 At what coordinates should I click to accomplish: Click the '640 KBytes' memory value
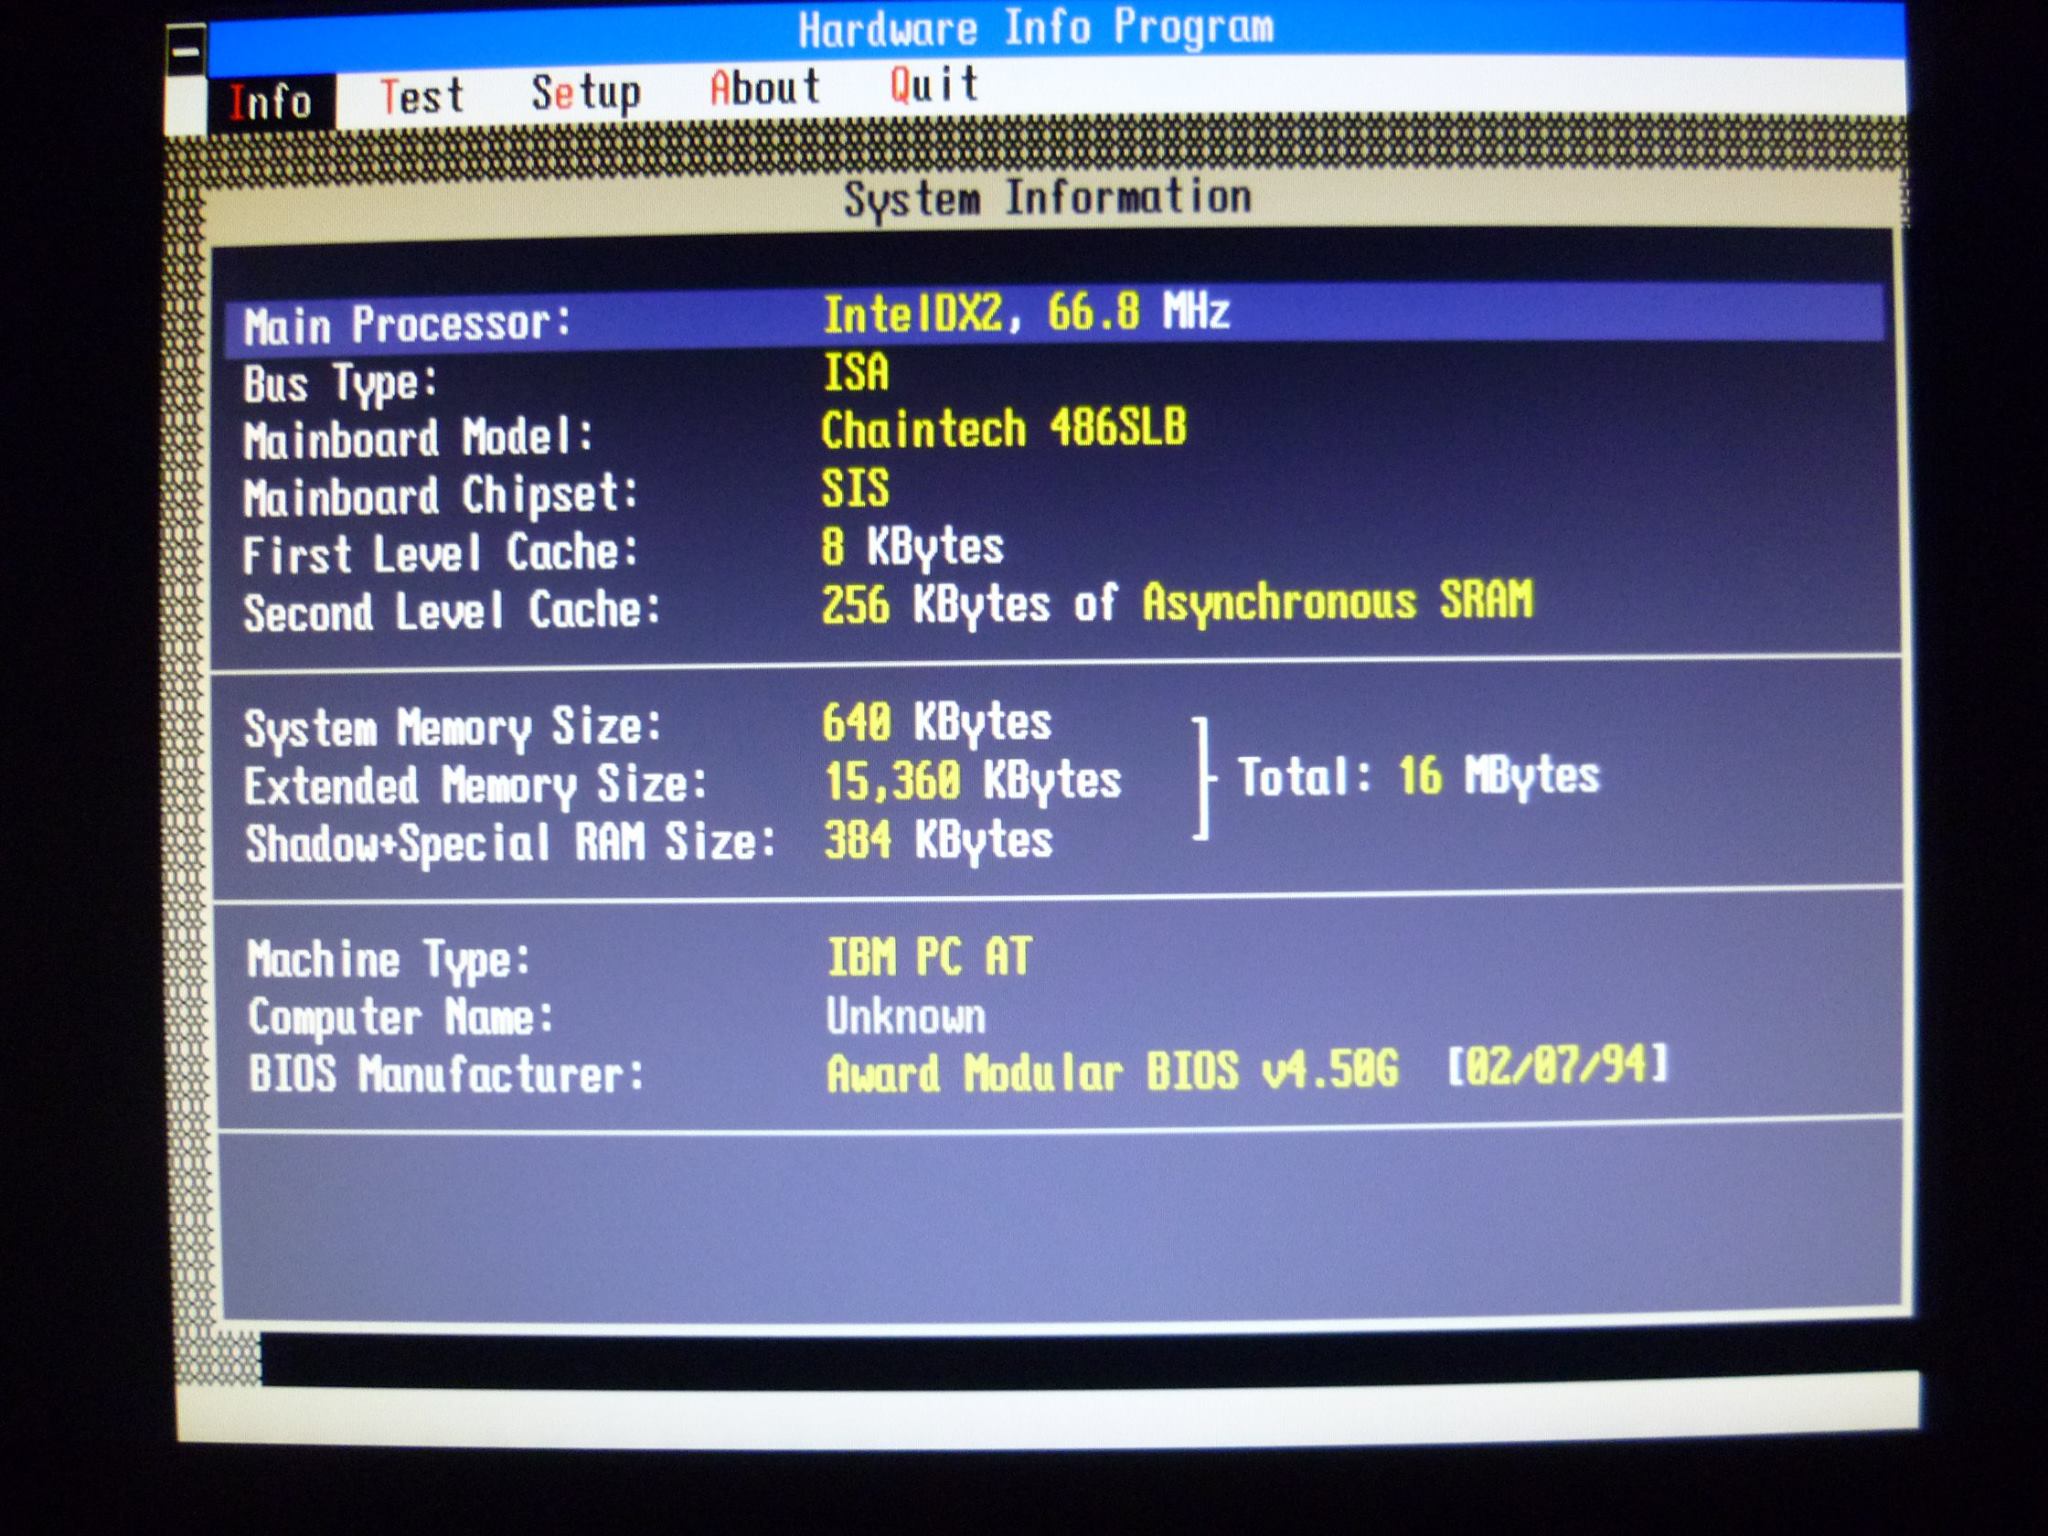click(x=937, y=722)
